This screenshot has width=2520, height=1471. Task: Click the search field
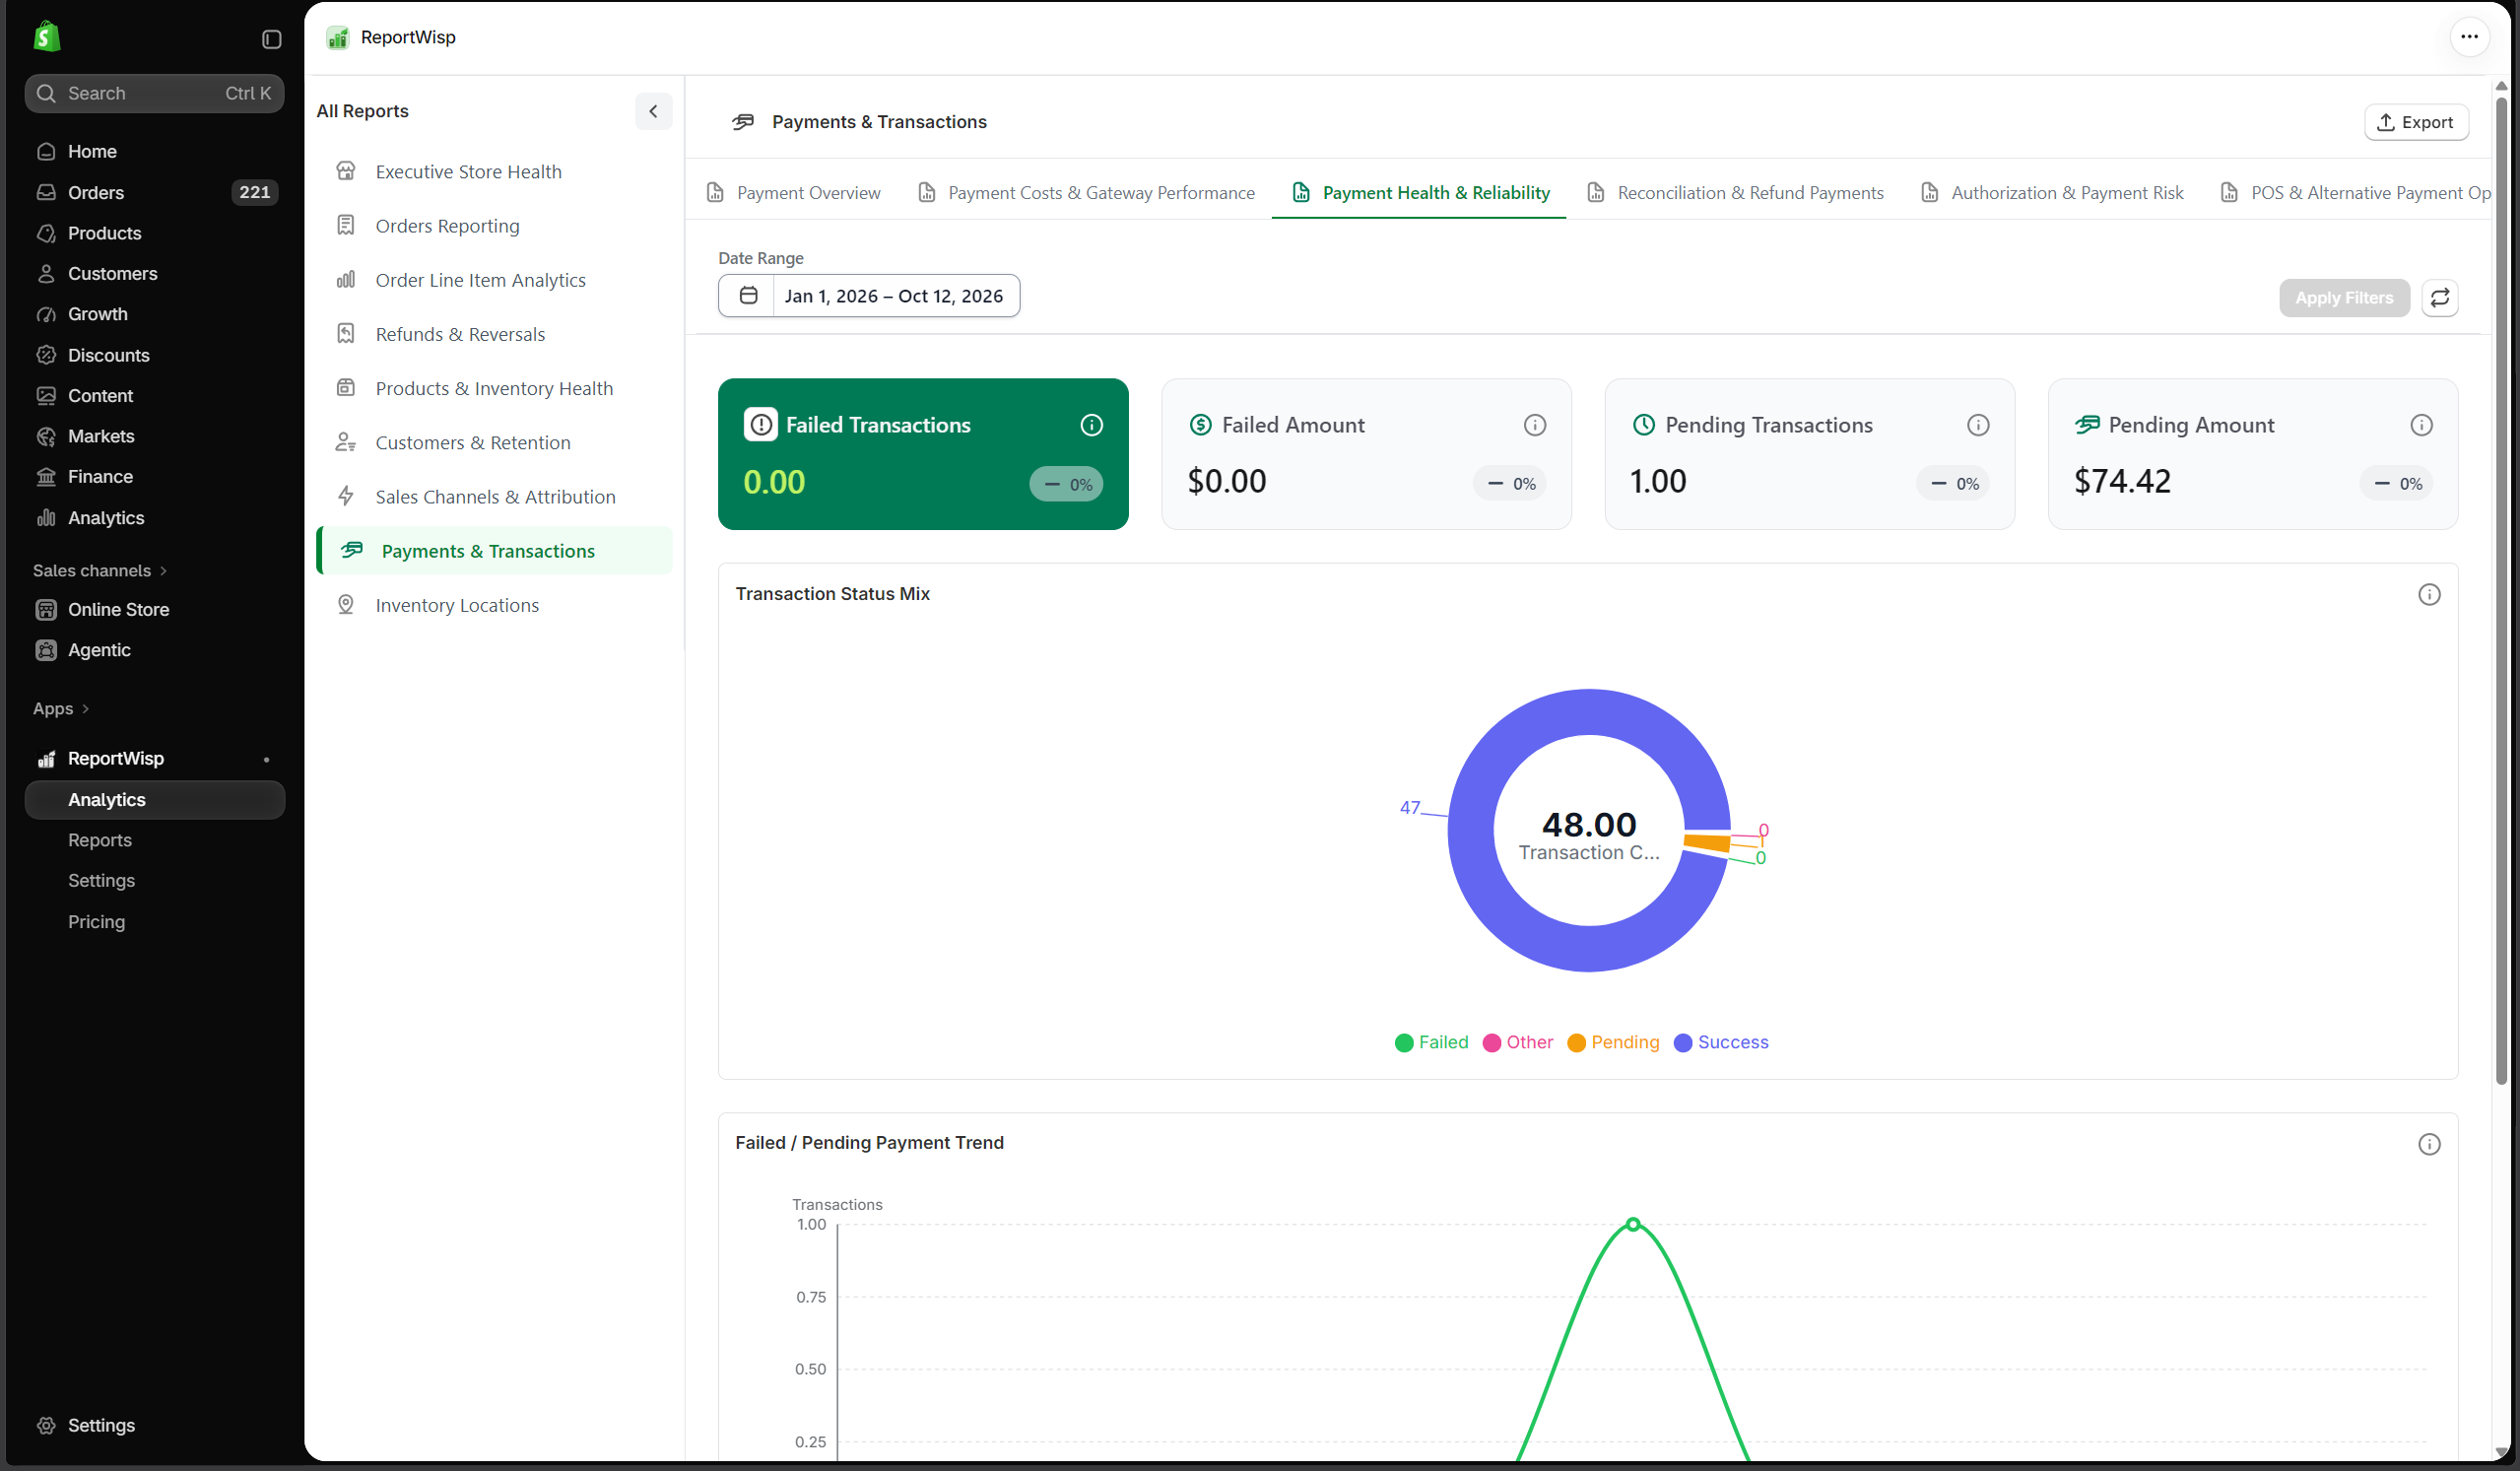pos(155,93)
